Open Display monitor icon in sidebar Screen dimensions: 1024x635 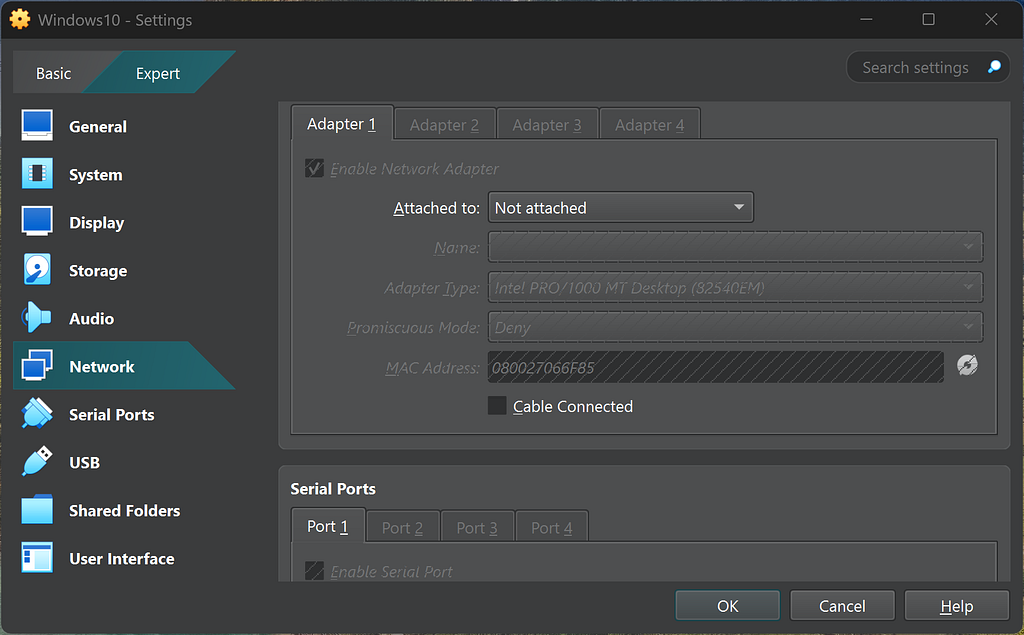[x=37, y=223]
